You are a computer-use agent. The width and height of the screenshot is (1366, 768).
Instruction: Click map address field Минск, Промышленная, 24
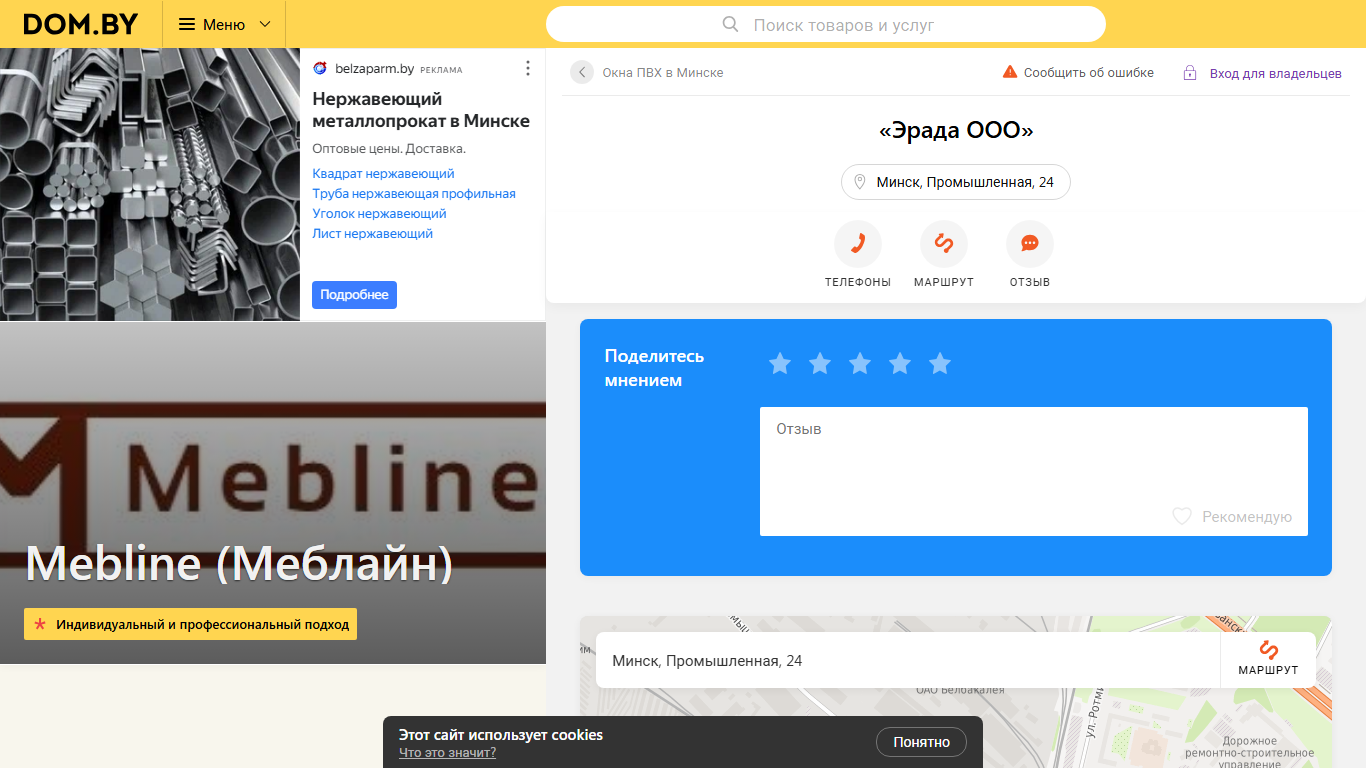pyautogui.click(x=908, y=660)
